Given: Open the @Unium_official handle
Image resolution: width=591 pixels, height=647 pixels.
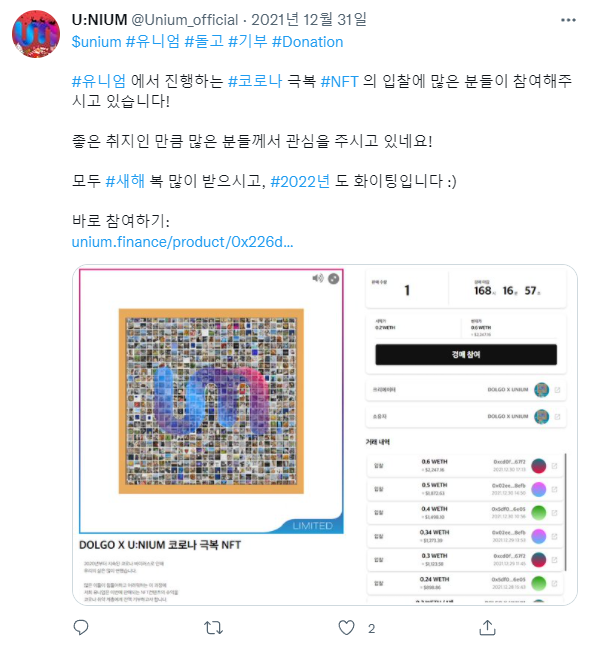Looking at the screenshot, I should click(184, 20).
